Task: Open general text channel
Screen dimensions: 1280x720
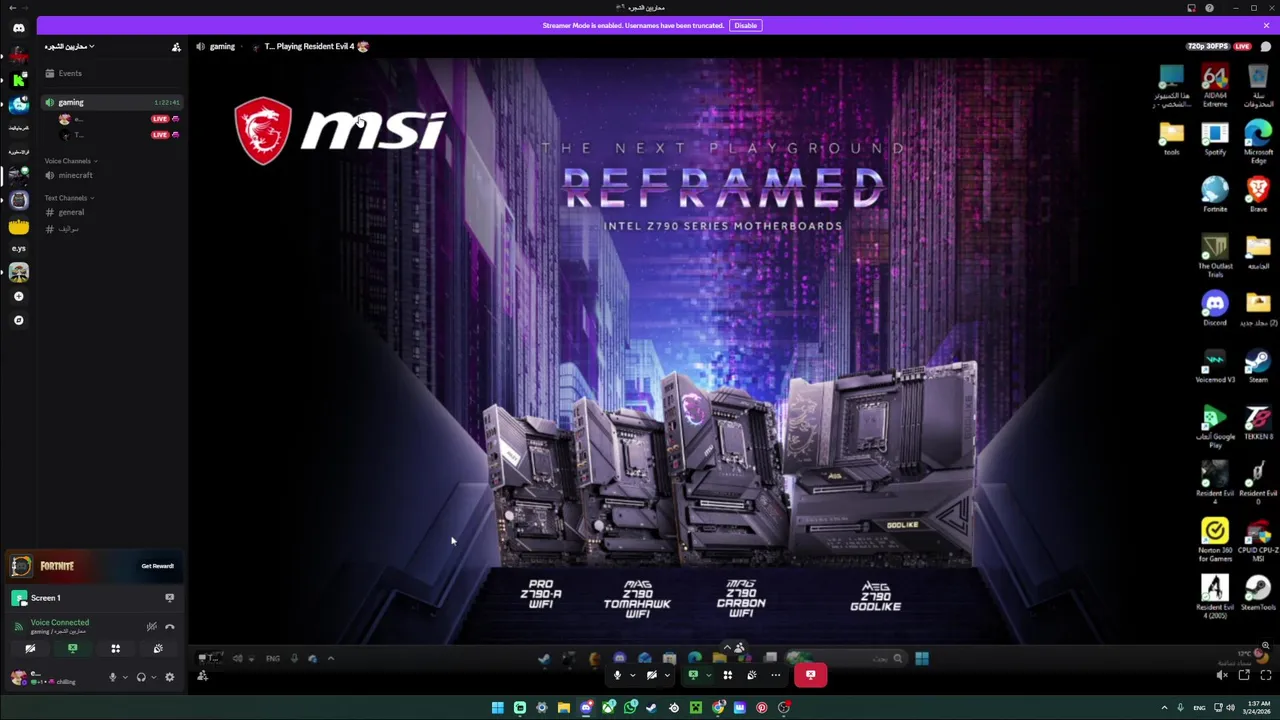Action: point(111,212)
